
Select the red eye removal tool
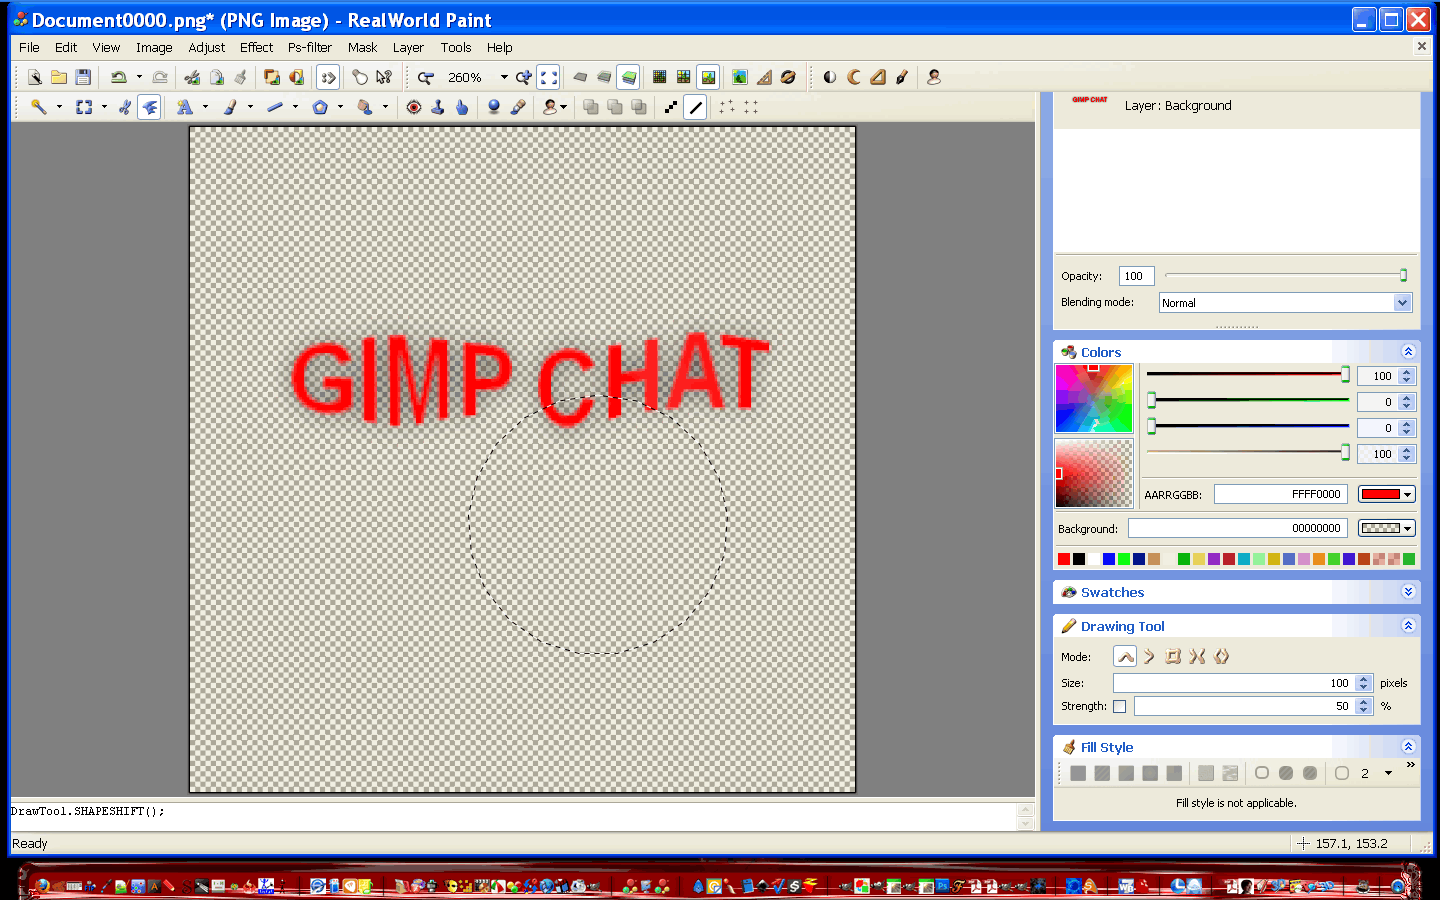point(412,107)
